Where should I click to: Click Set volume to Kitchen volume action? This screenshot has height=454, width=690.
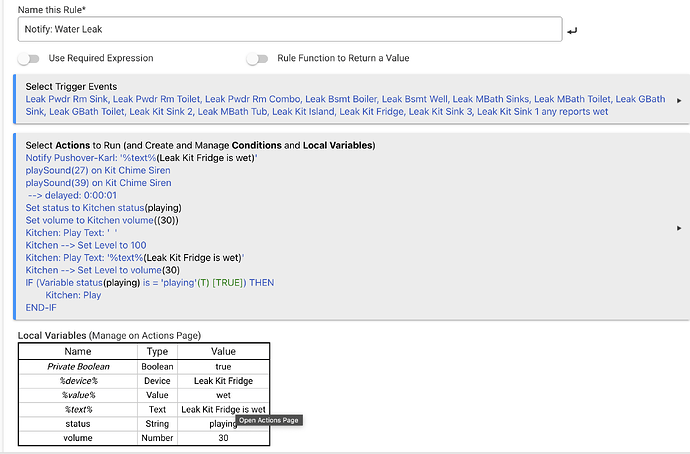click(102, 220)
